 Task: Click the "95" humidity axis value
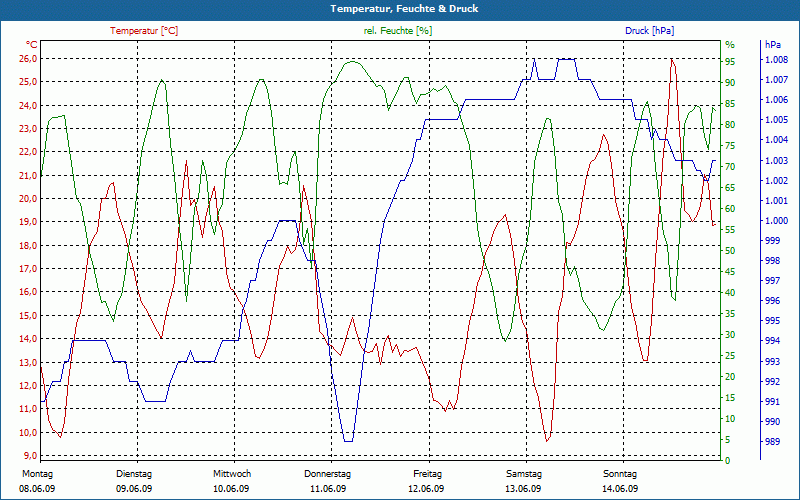731,62
